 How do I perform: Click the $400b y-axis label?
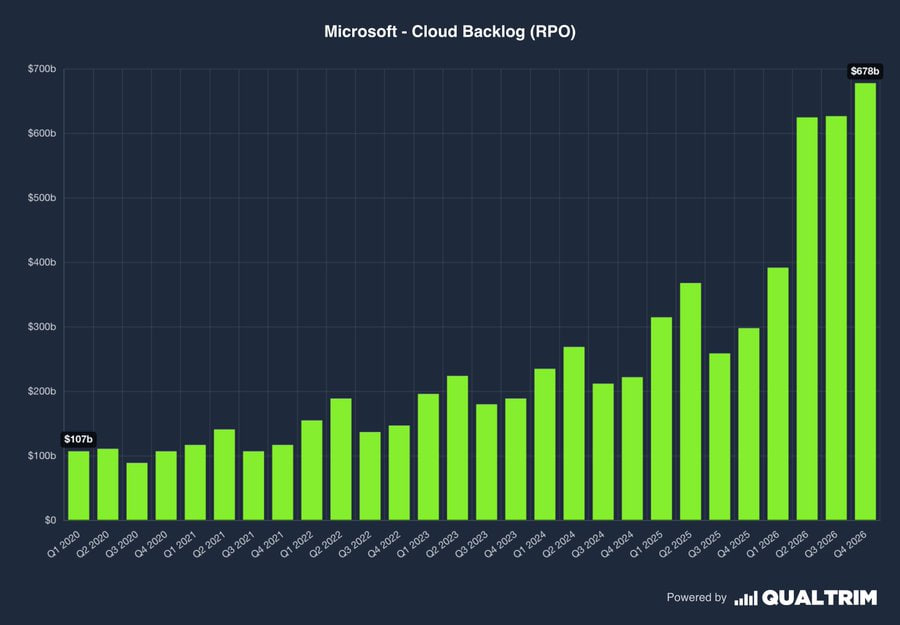pyautogui.click(x=42, y=262)
